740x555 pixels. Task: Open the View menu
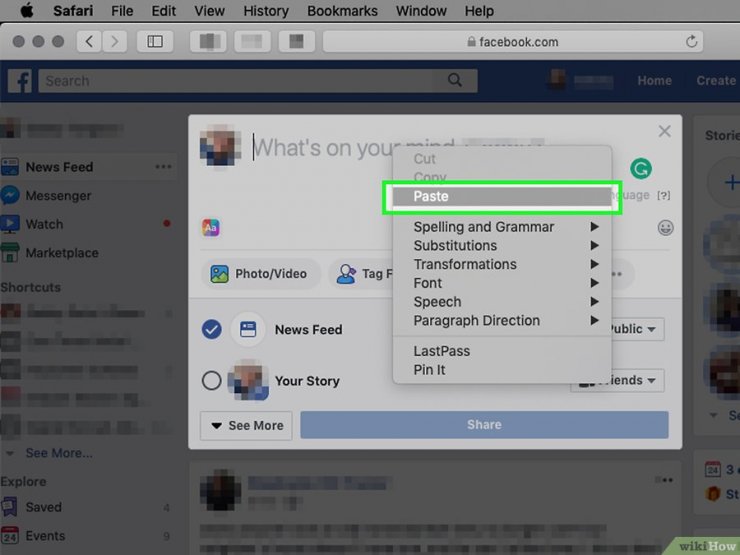209,10
